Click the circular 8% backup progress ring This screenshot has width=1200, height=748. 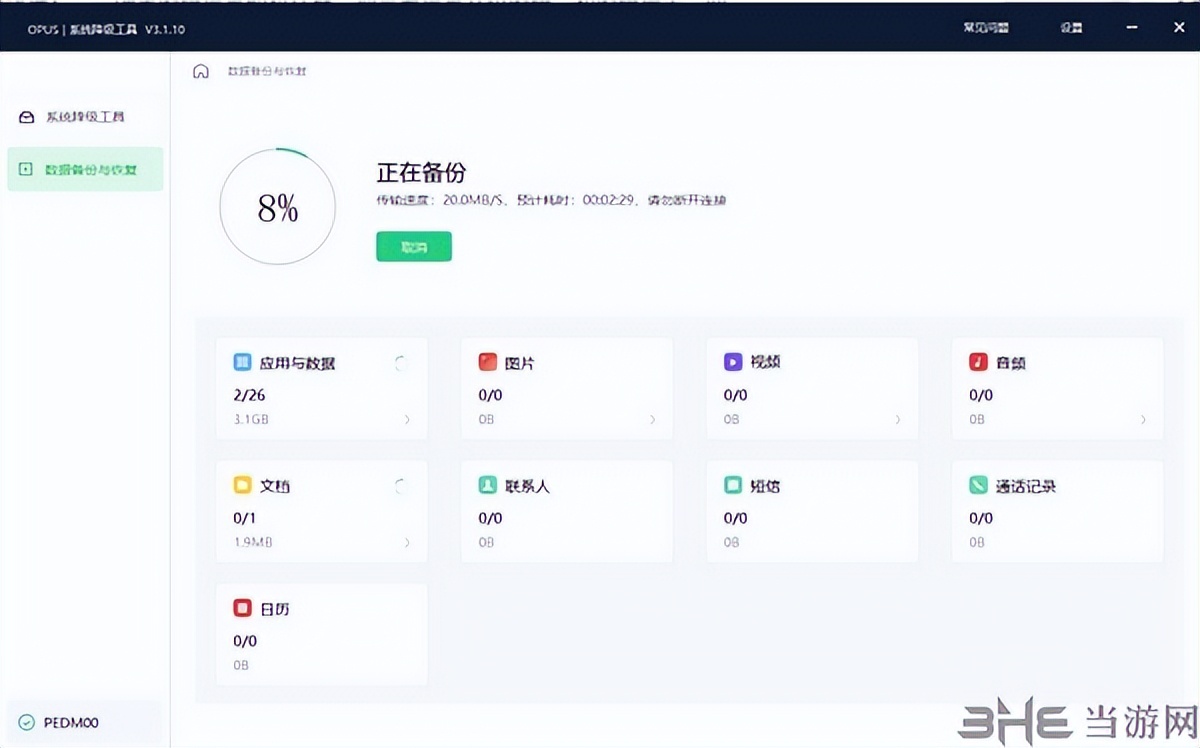pos(277,207)
